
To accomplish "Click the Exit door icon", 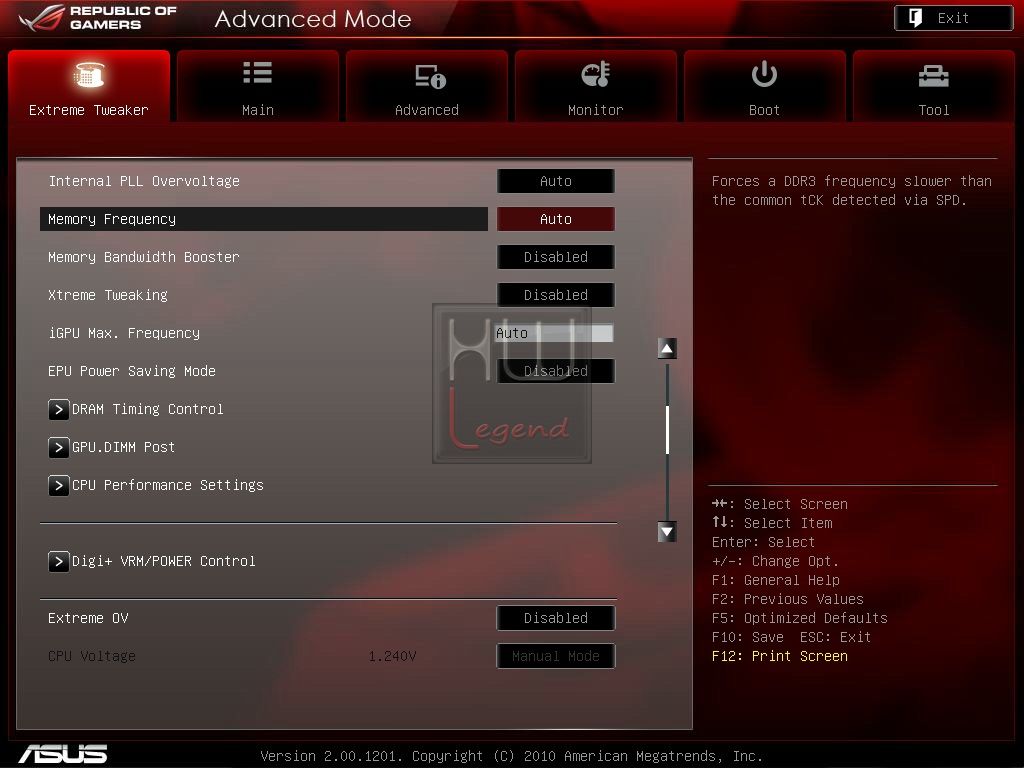I will pyautogui.click(x=916, y=18).
